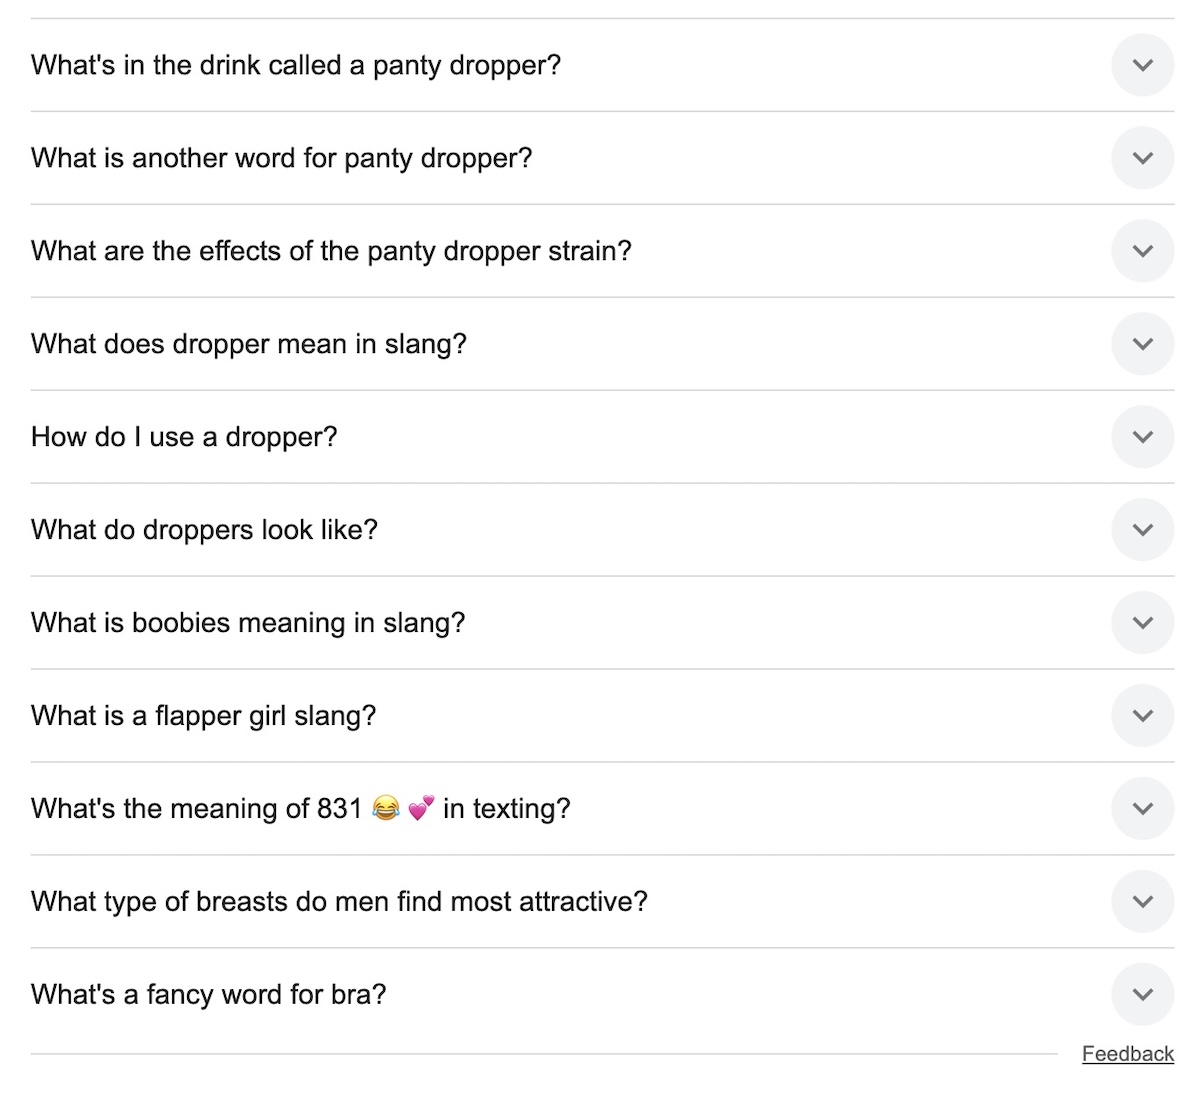Image resolution: width=1200 pixels, height=1096 pixels.
Task: Expand the boobies meaning in slang chevron
Action: (1142, 623)
